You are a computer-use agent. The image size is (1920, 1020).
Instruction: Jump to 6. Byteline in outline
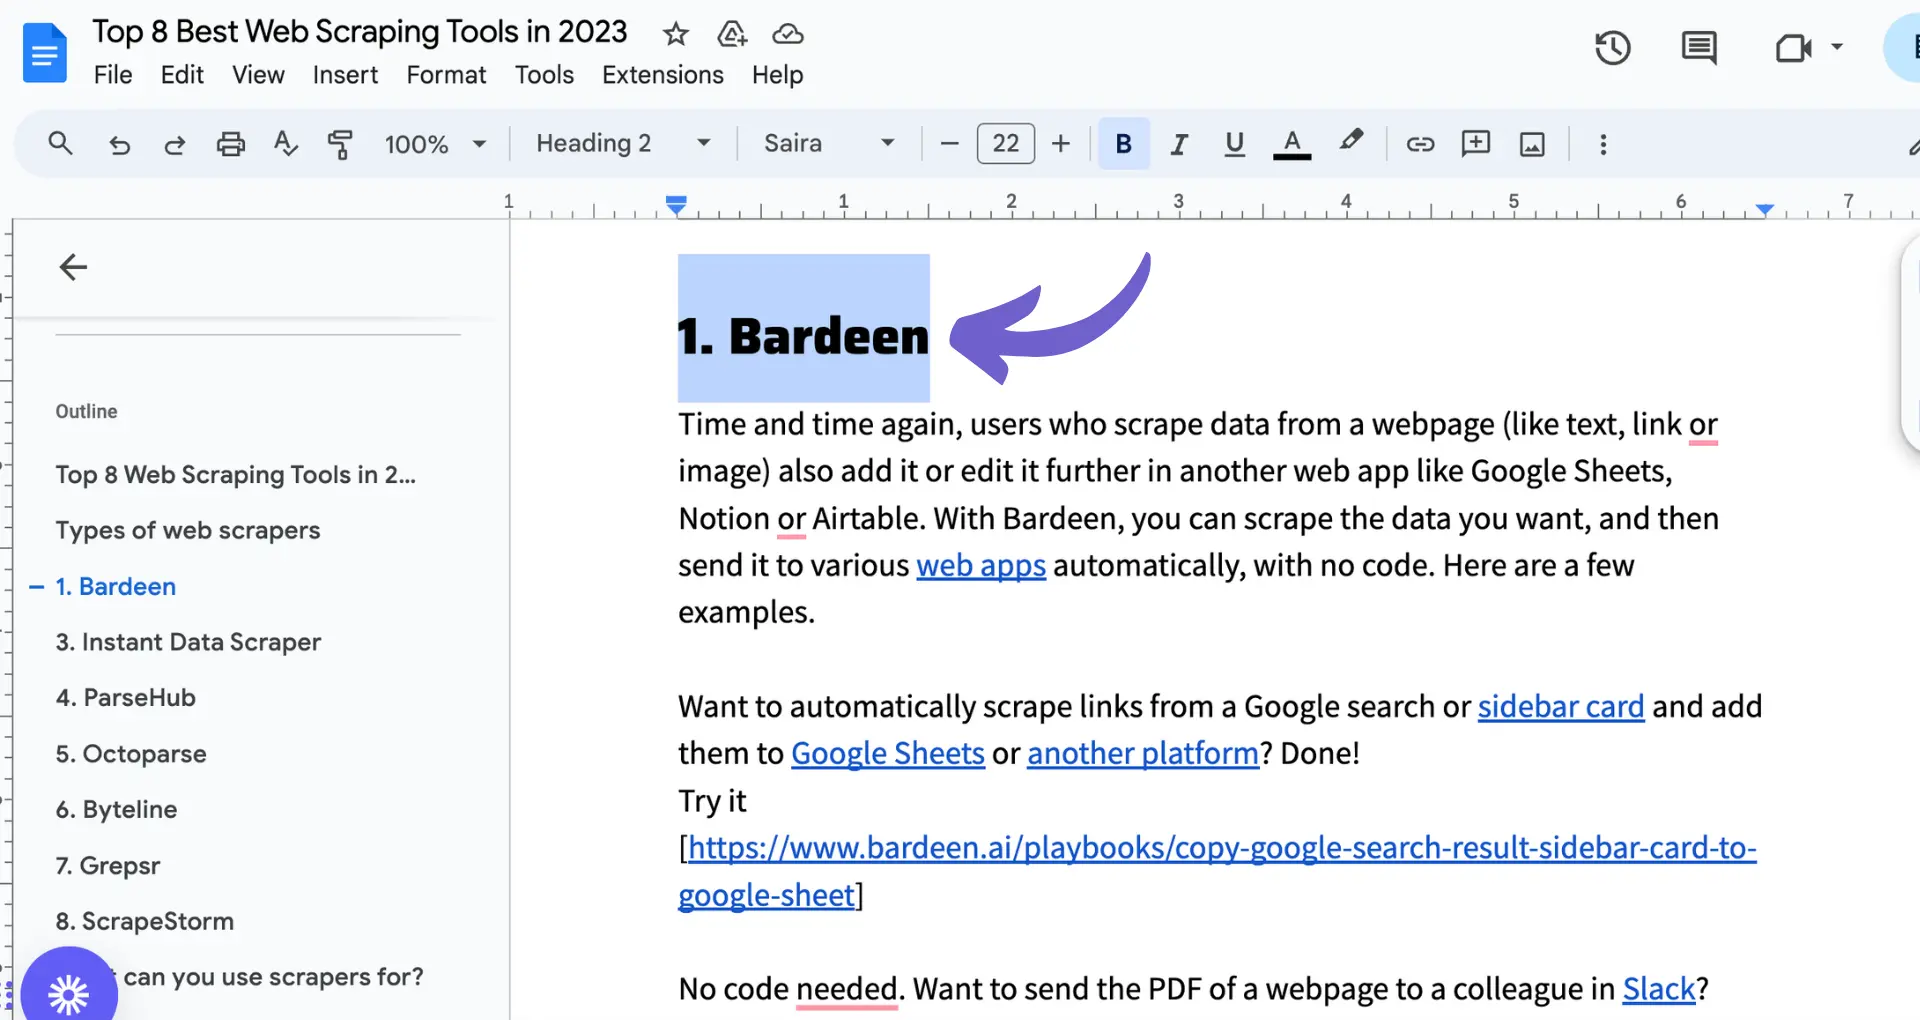(116, 810)
